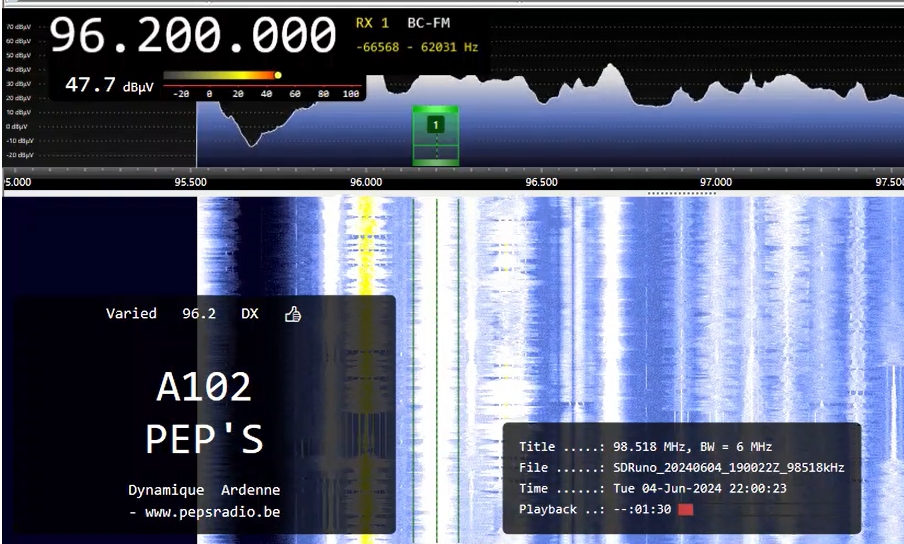
Task: Click the BC-FM mode label
Action: [x=429, y=22]
